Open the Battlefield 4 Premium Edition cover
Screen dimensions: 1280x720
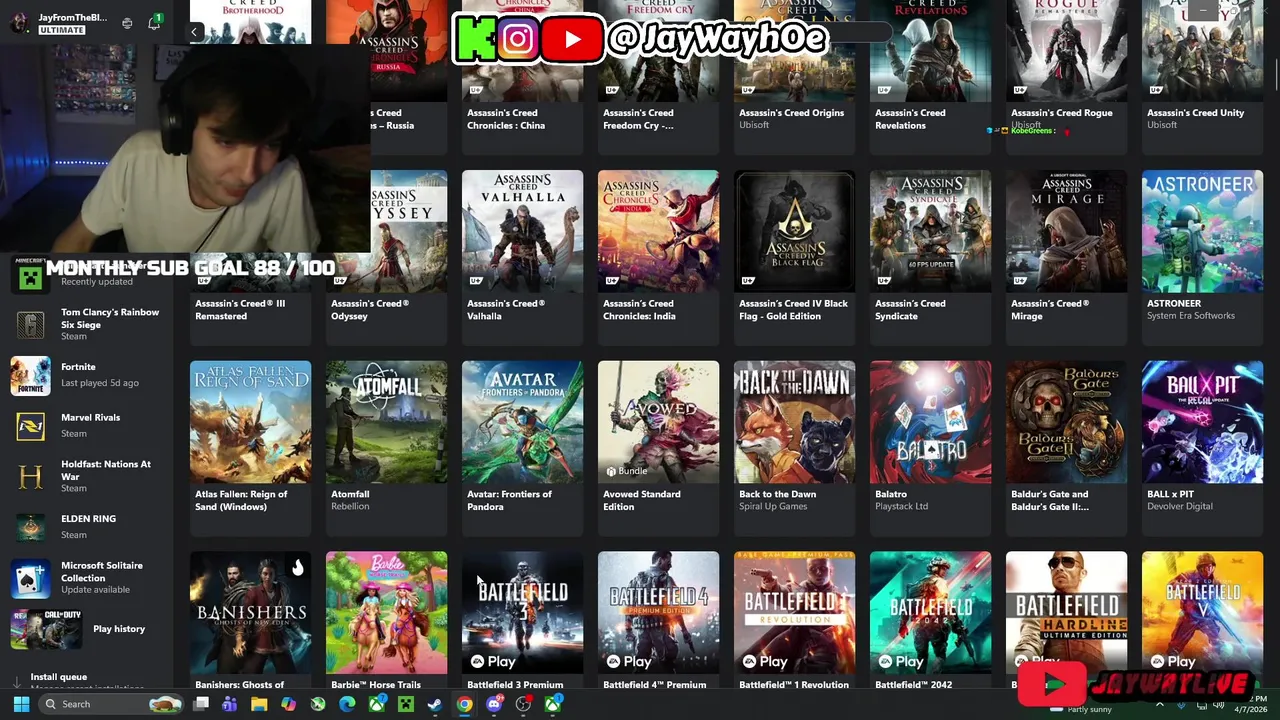click(x=658, y=613)
